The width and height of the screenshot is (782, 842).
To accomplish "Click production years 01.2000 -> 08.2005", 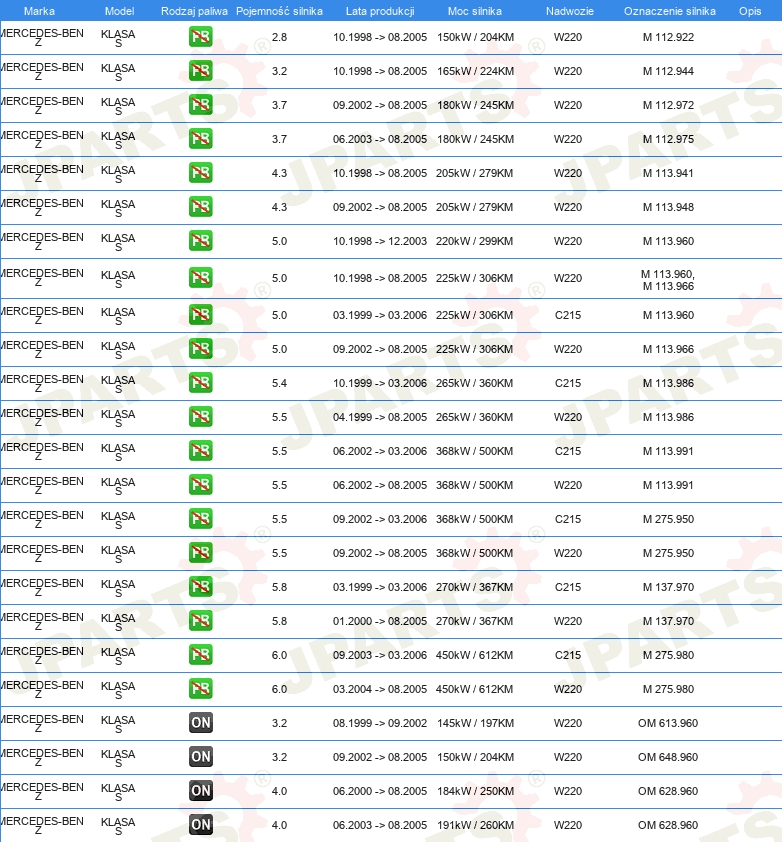I will pyautogui.click(x=380, y=621).
